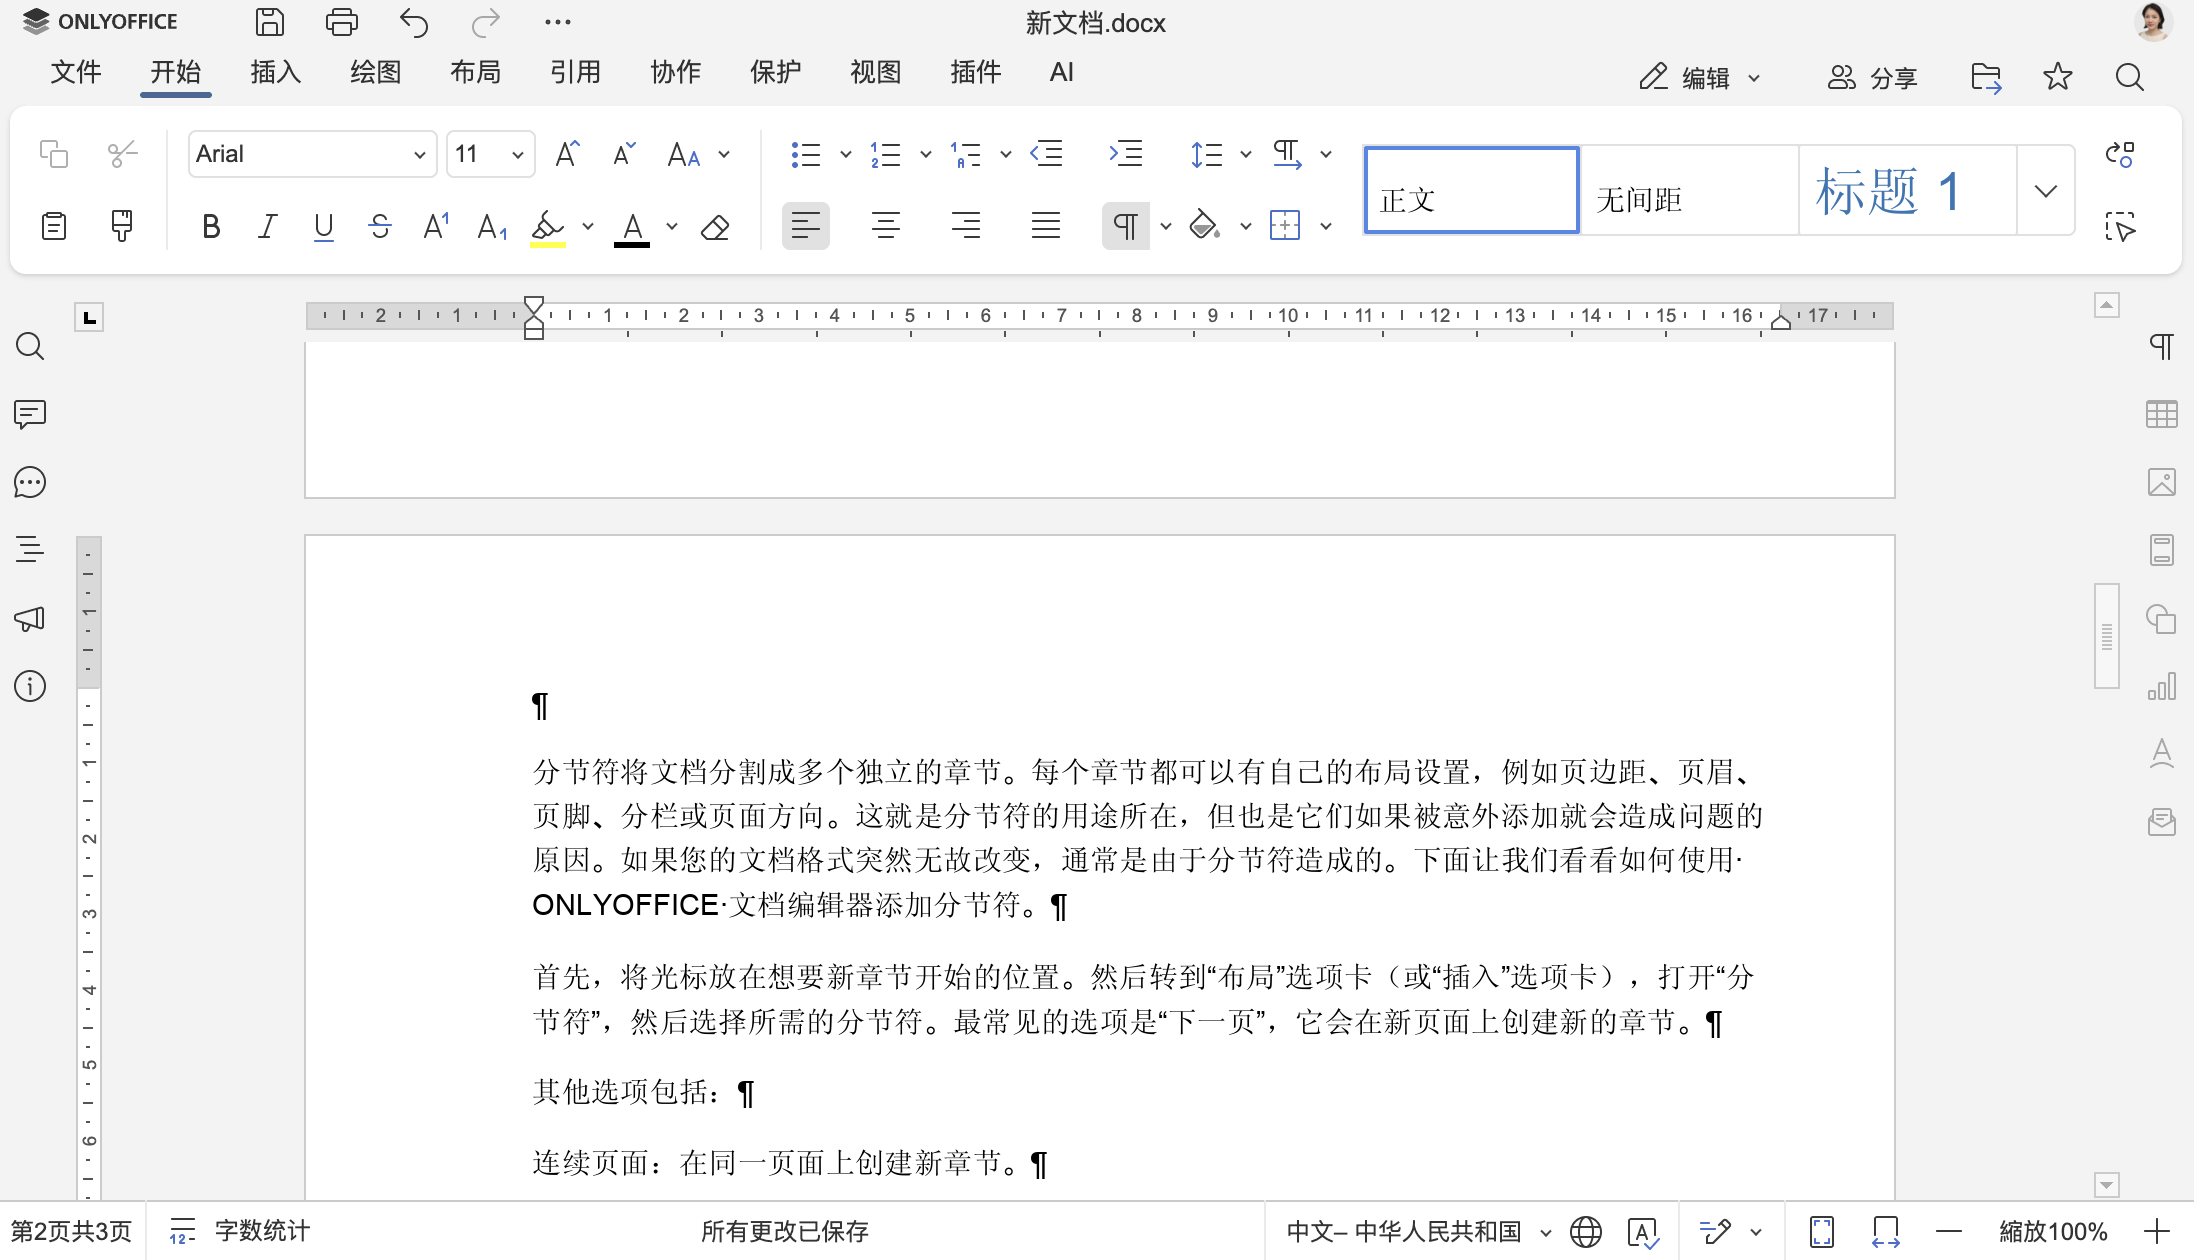Toggle strikethrough formatting
Screen dimensions: 2194x1260
pyautogui.click(x=380, y=226)
